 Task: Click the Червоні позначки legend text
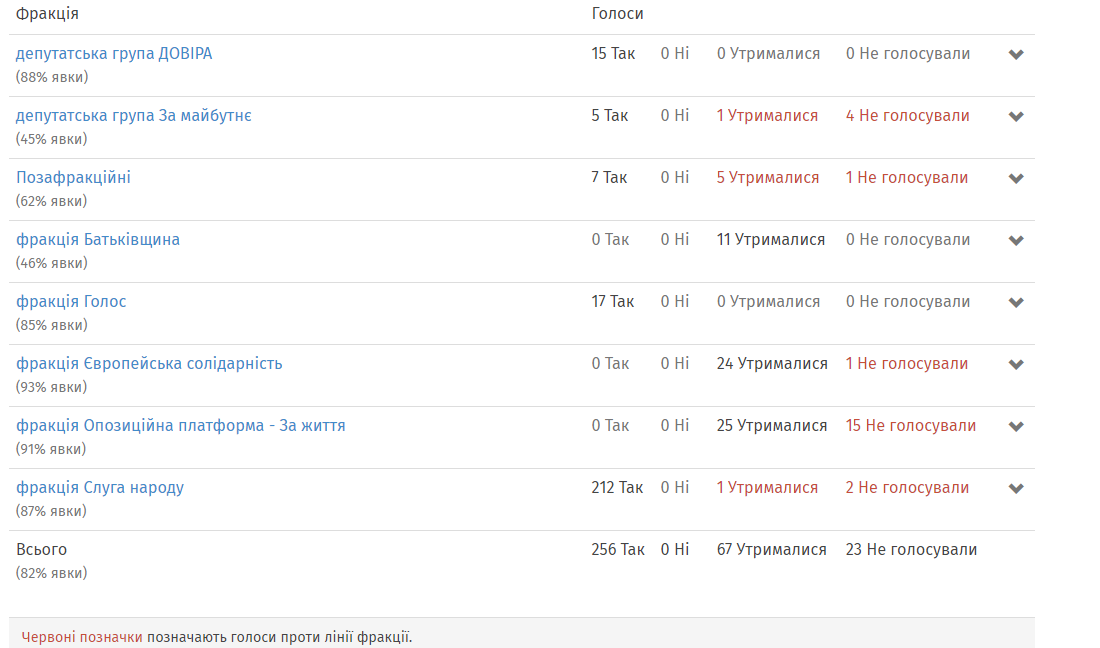(x=81, y=637)
